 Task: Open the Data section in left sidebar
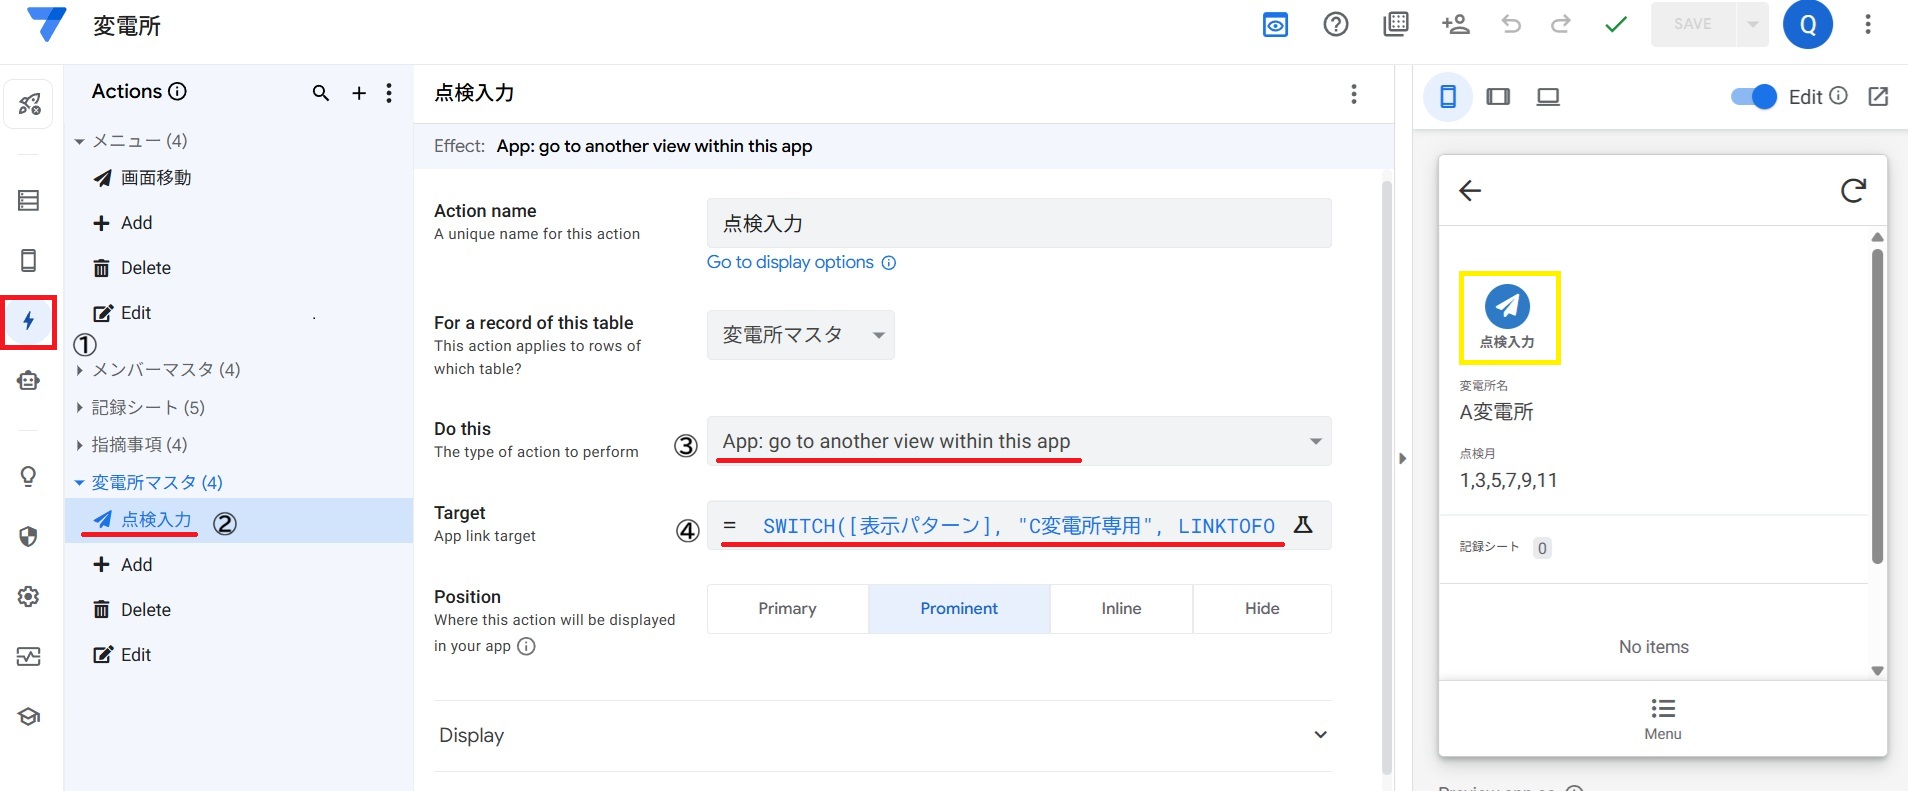click(28, 201)
